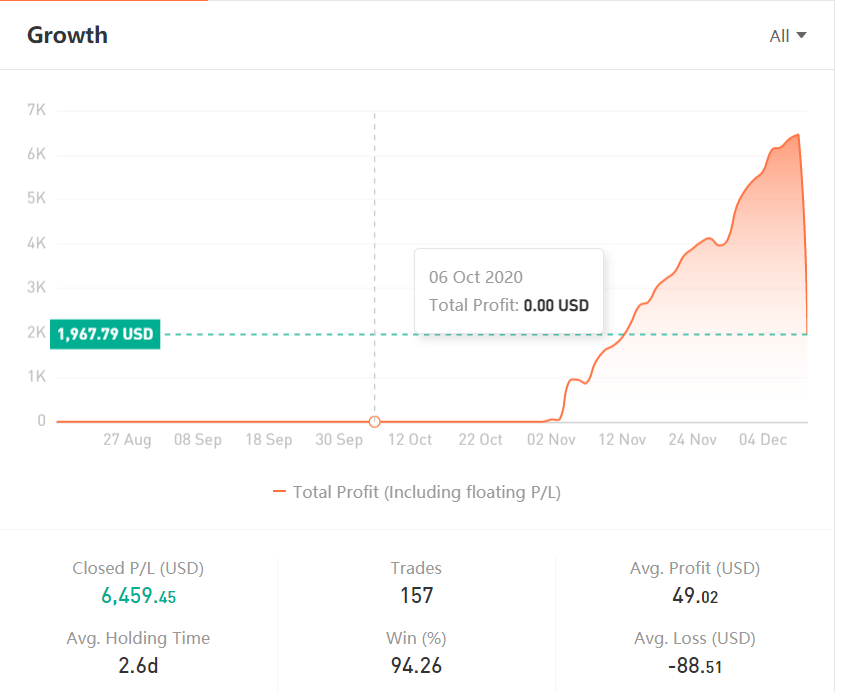Toggle the Total Profit legend entry

click(x=417, y=492)
